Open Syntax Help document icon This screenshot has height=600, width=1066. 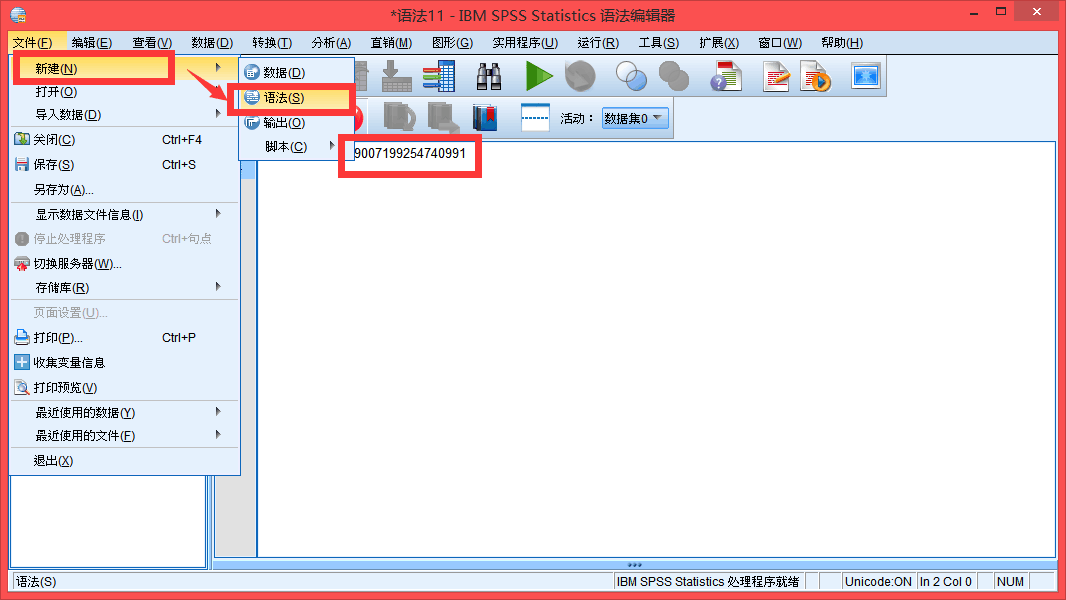point(726,76)
